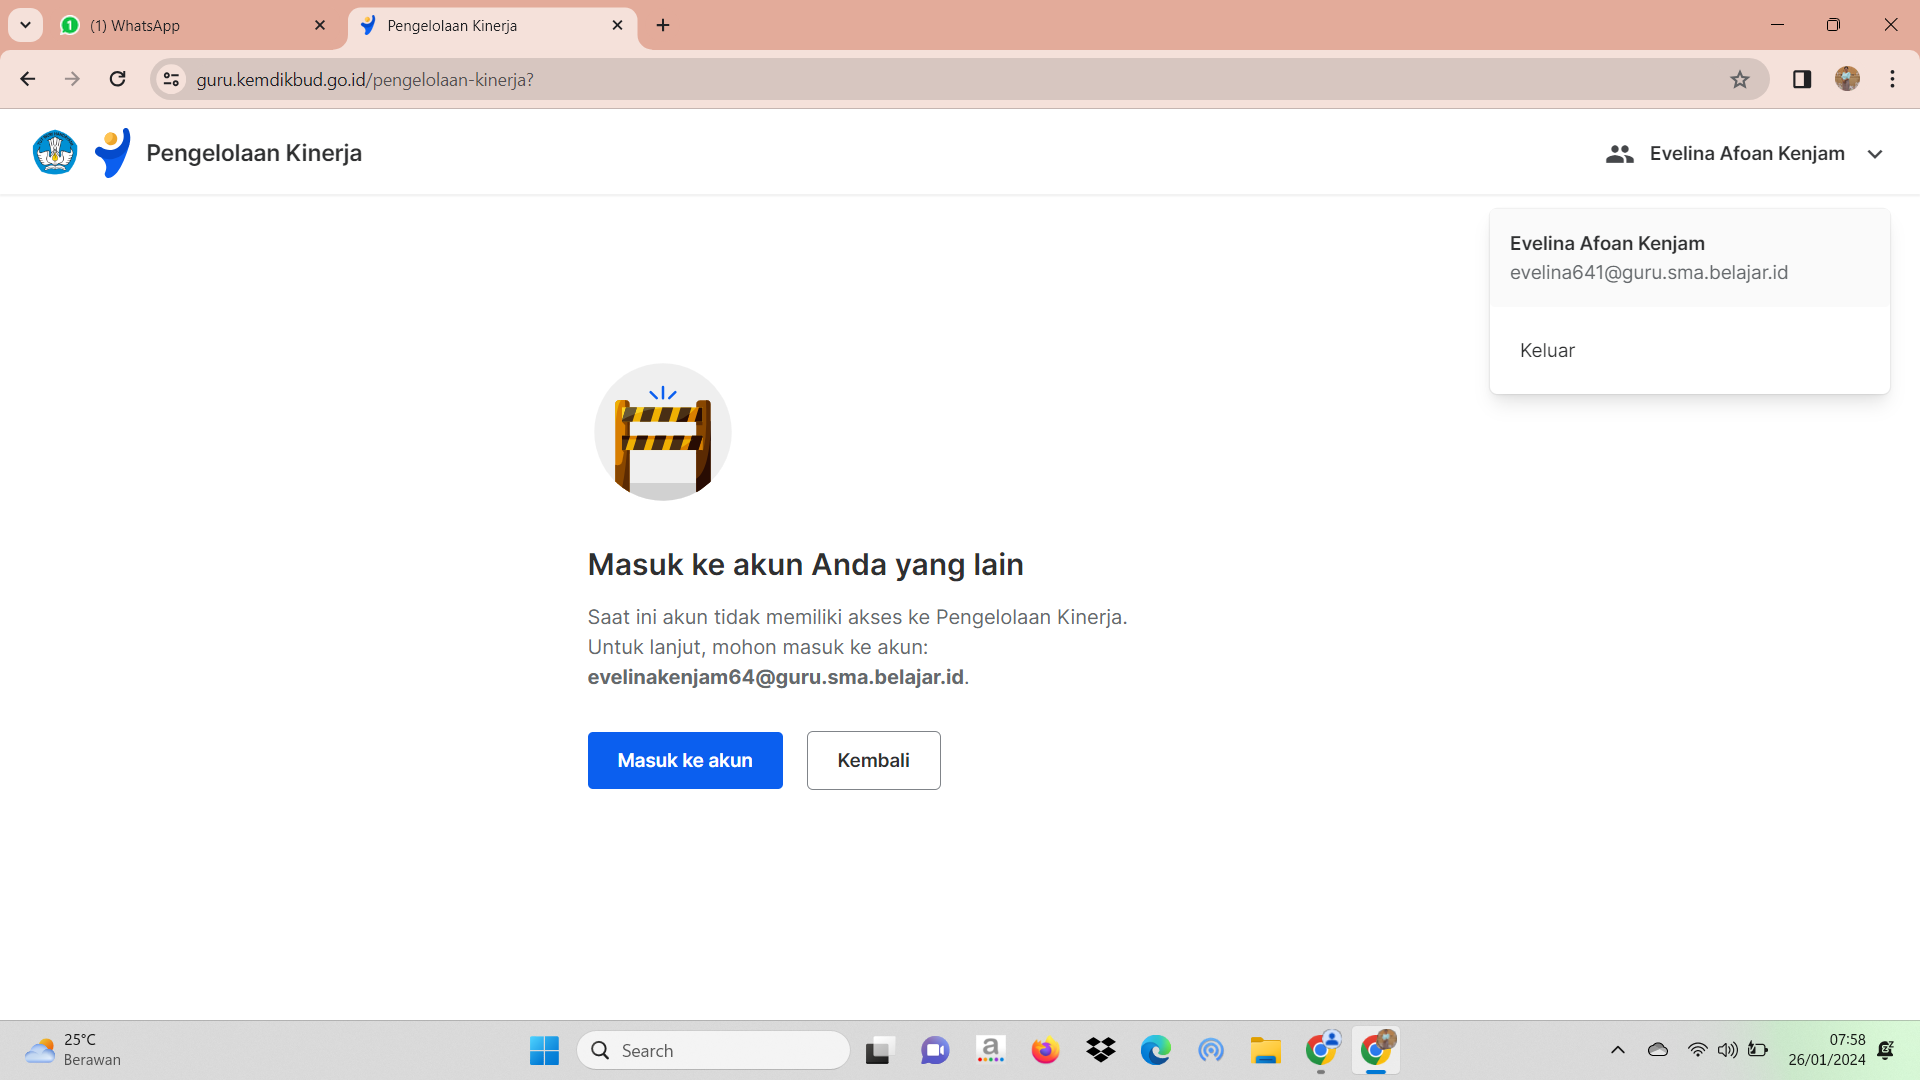Click the Kembali button

pyautogui.click(x=873, y=761)
